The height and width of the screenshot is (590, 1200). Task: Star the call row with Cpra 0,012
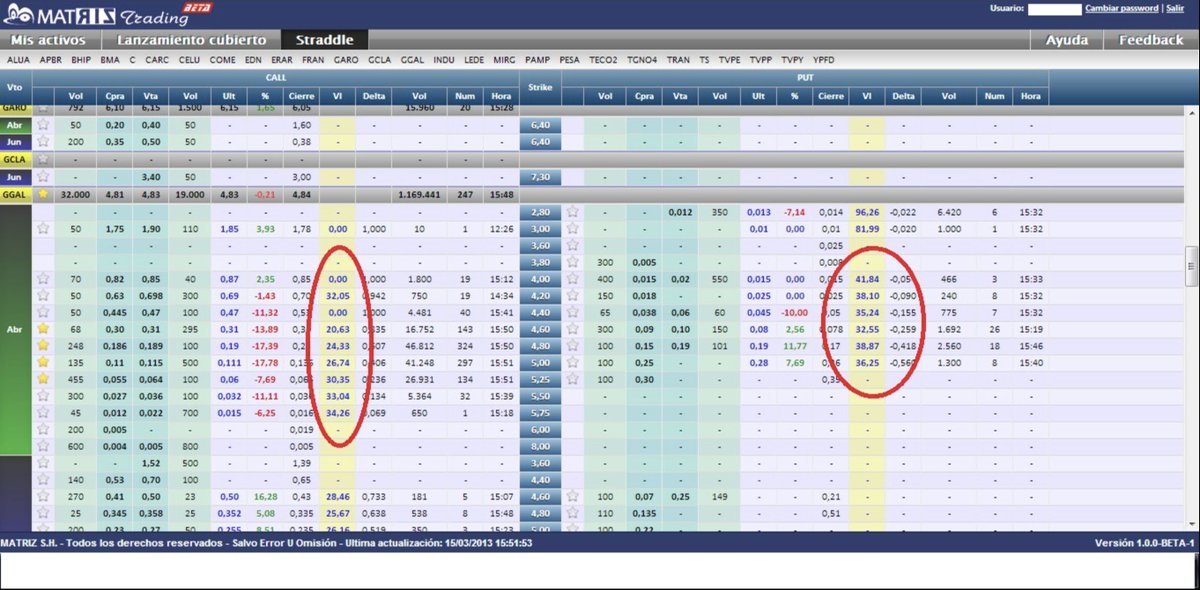coord(43,413)
